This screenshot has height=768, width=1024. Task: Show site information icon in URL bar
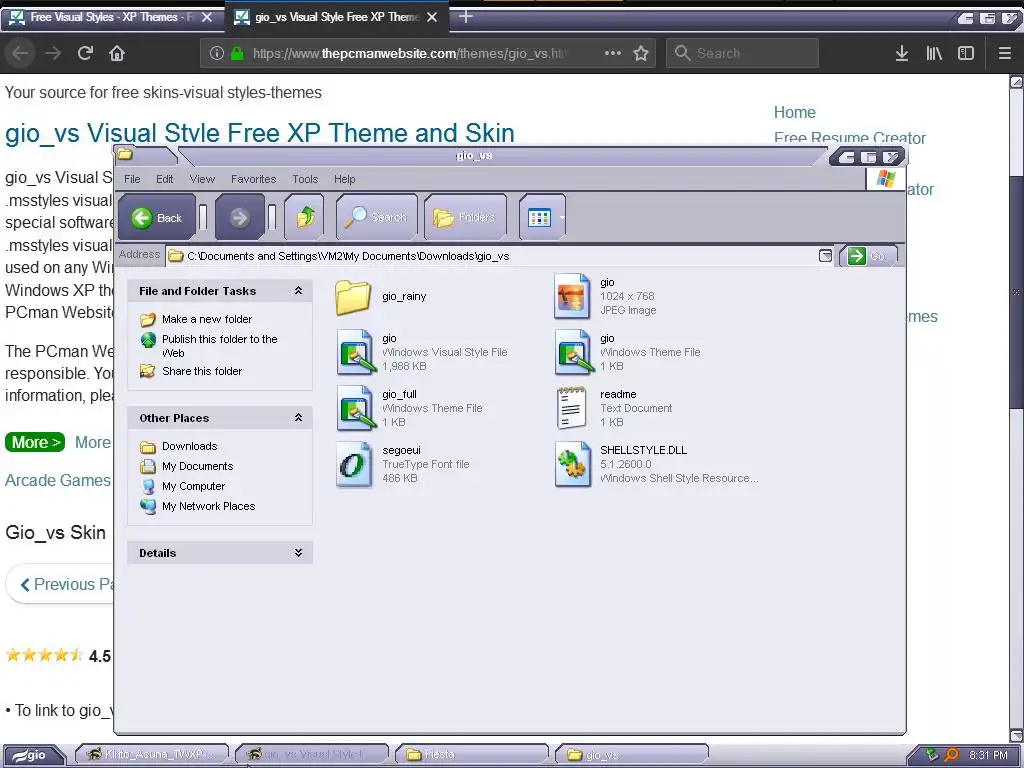click(x=217, y=53)
